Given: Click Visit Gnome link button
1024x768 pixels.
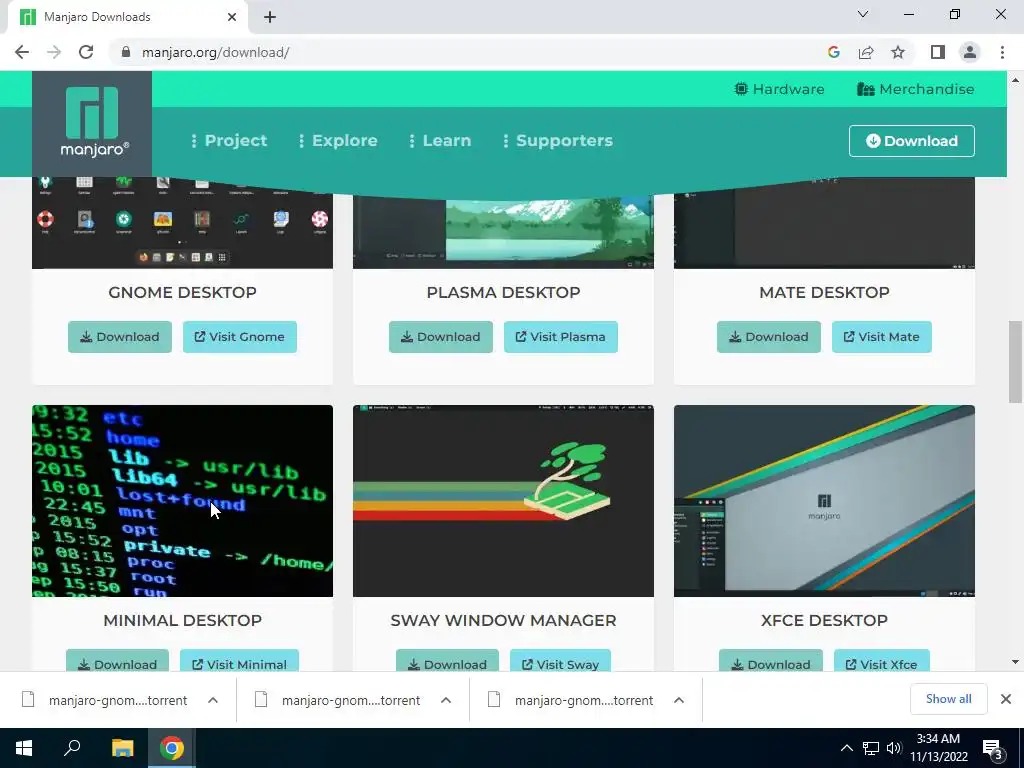Looking at the screenshot, I should coord(240,337).
